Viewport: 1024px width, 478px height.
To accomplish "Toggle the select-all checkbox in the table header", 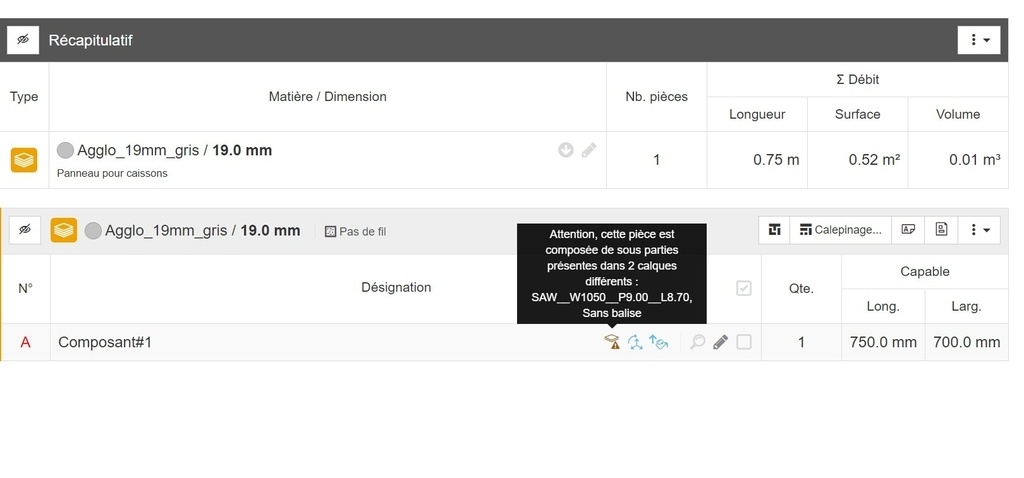I will (x=744, y=288).
